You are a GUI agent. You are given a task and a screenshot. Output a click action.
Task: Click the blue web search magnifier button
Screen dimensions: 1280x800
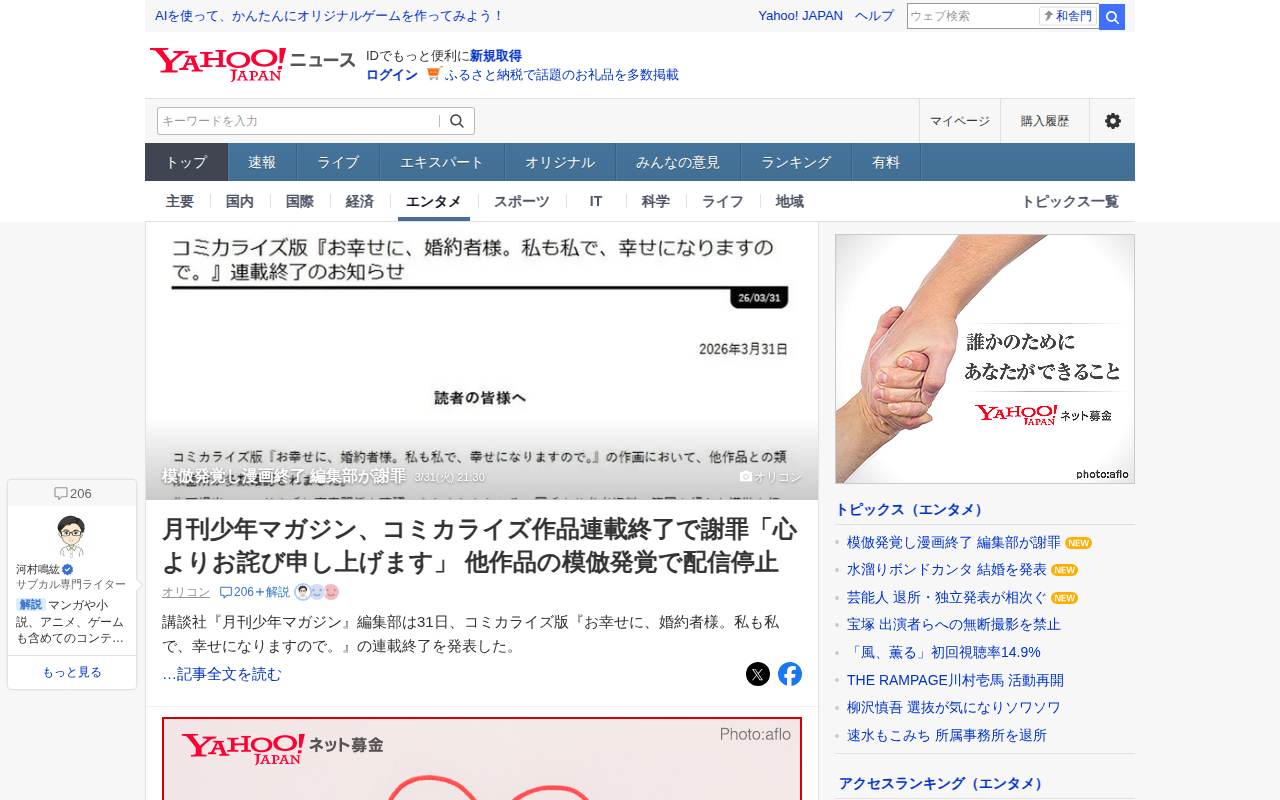pos(1112,17)
